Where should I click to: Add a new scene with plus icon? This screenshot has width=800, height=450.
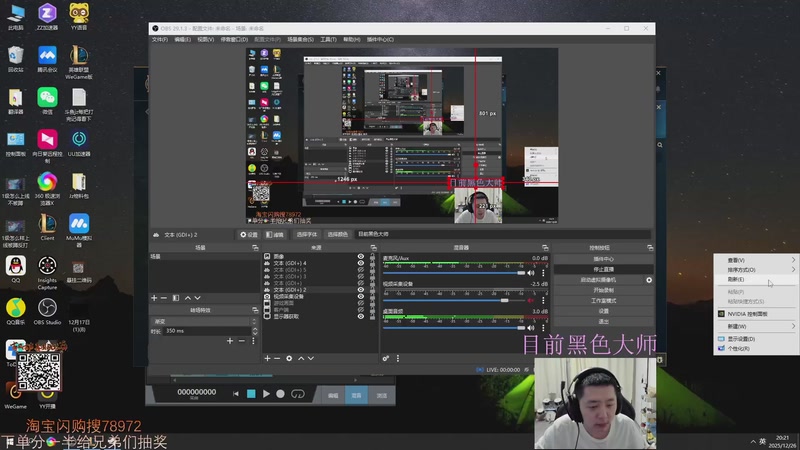(154, 298)
